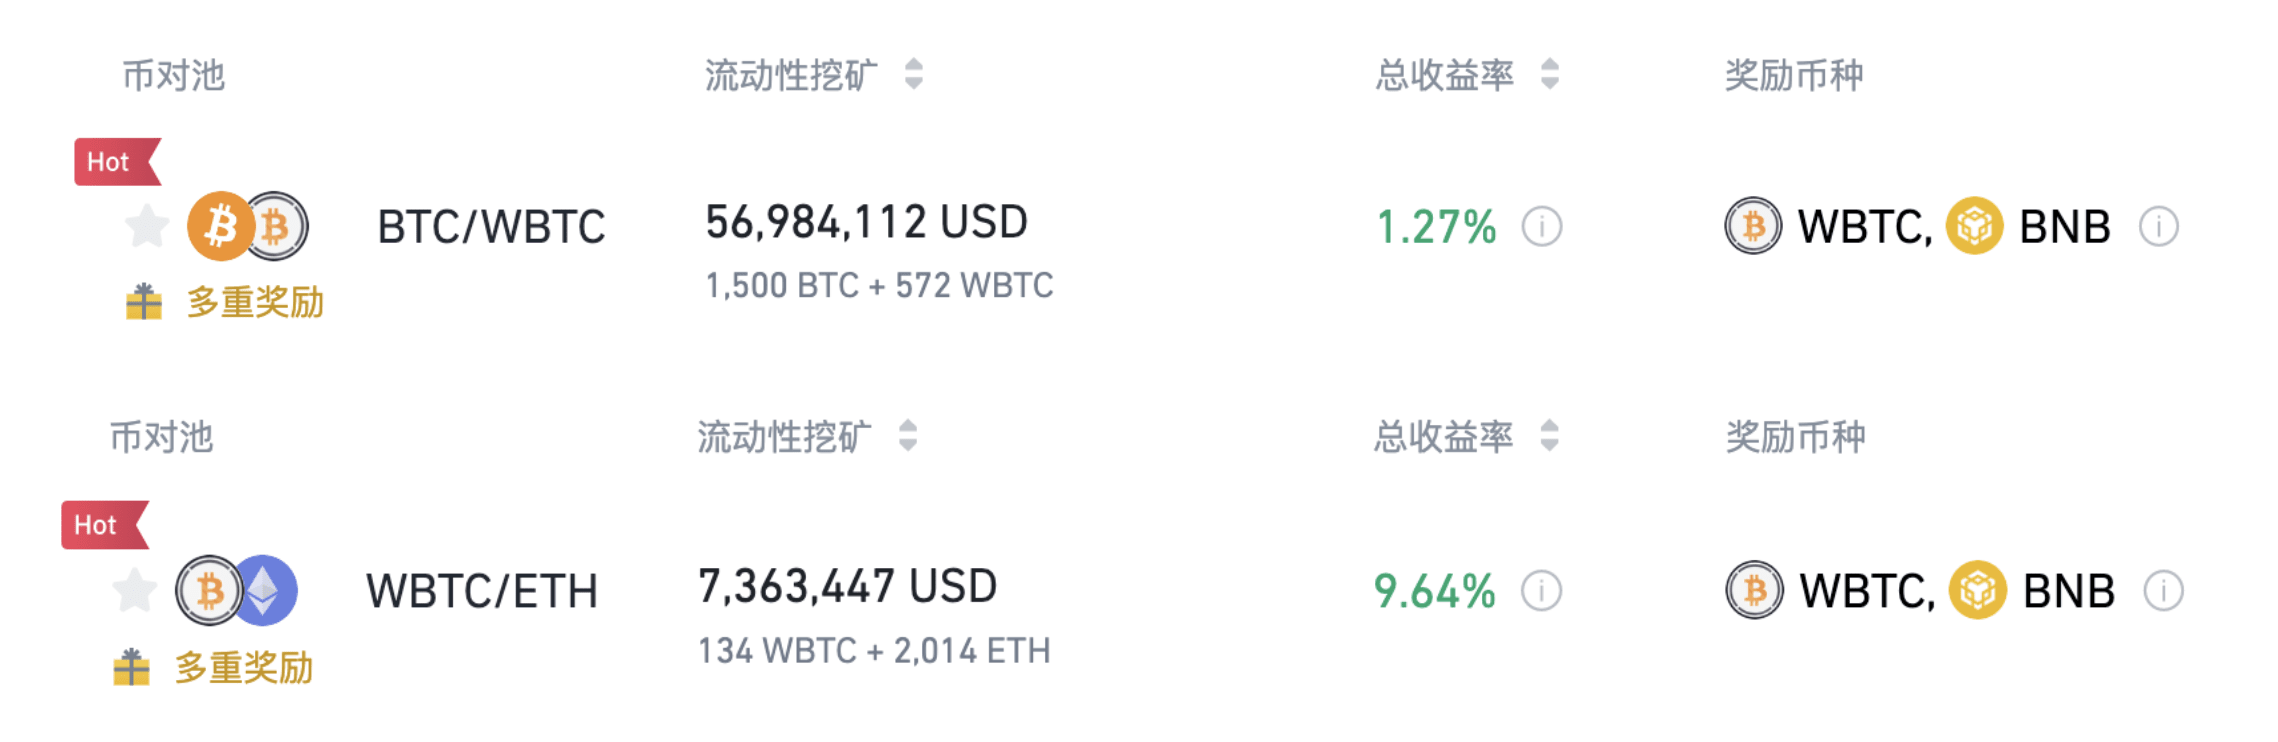Click the WBTC/ETH coin pair icon
The image size is (2278, 742).
tap(236, 590)
